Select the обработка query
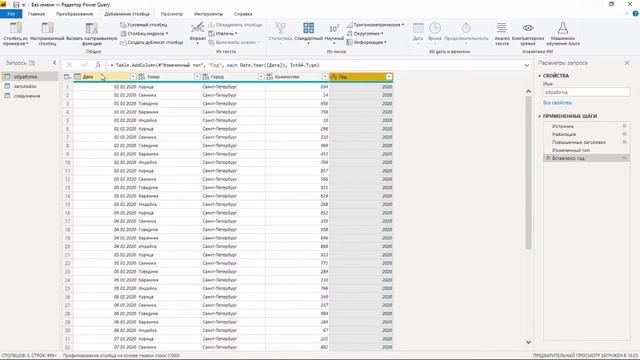The height and width of the screenshot is (360, 640). point(30,77)
